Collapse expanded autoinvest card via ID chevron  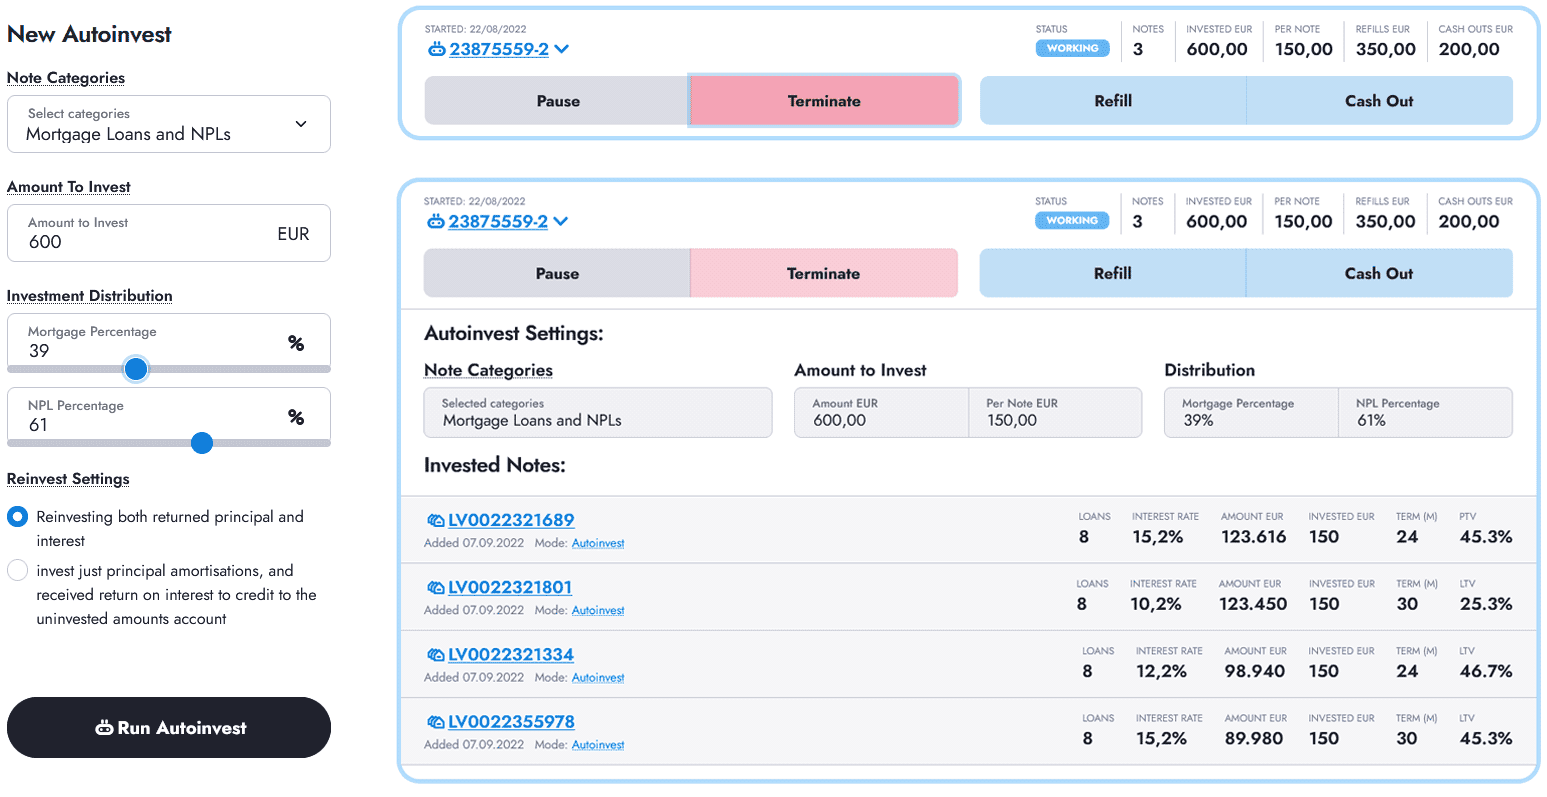[561, 221]
